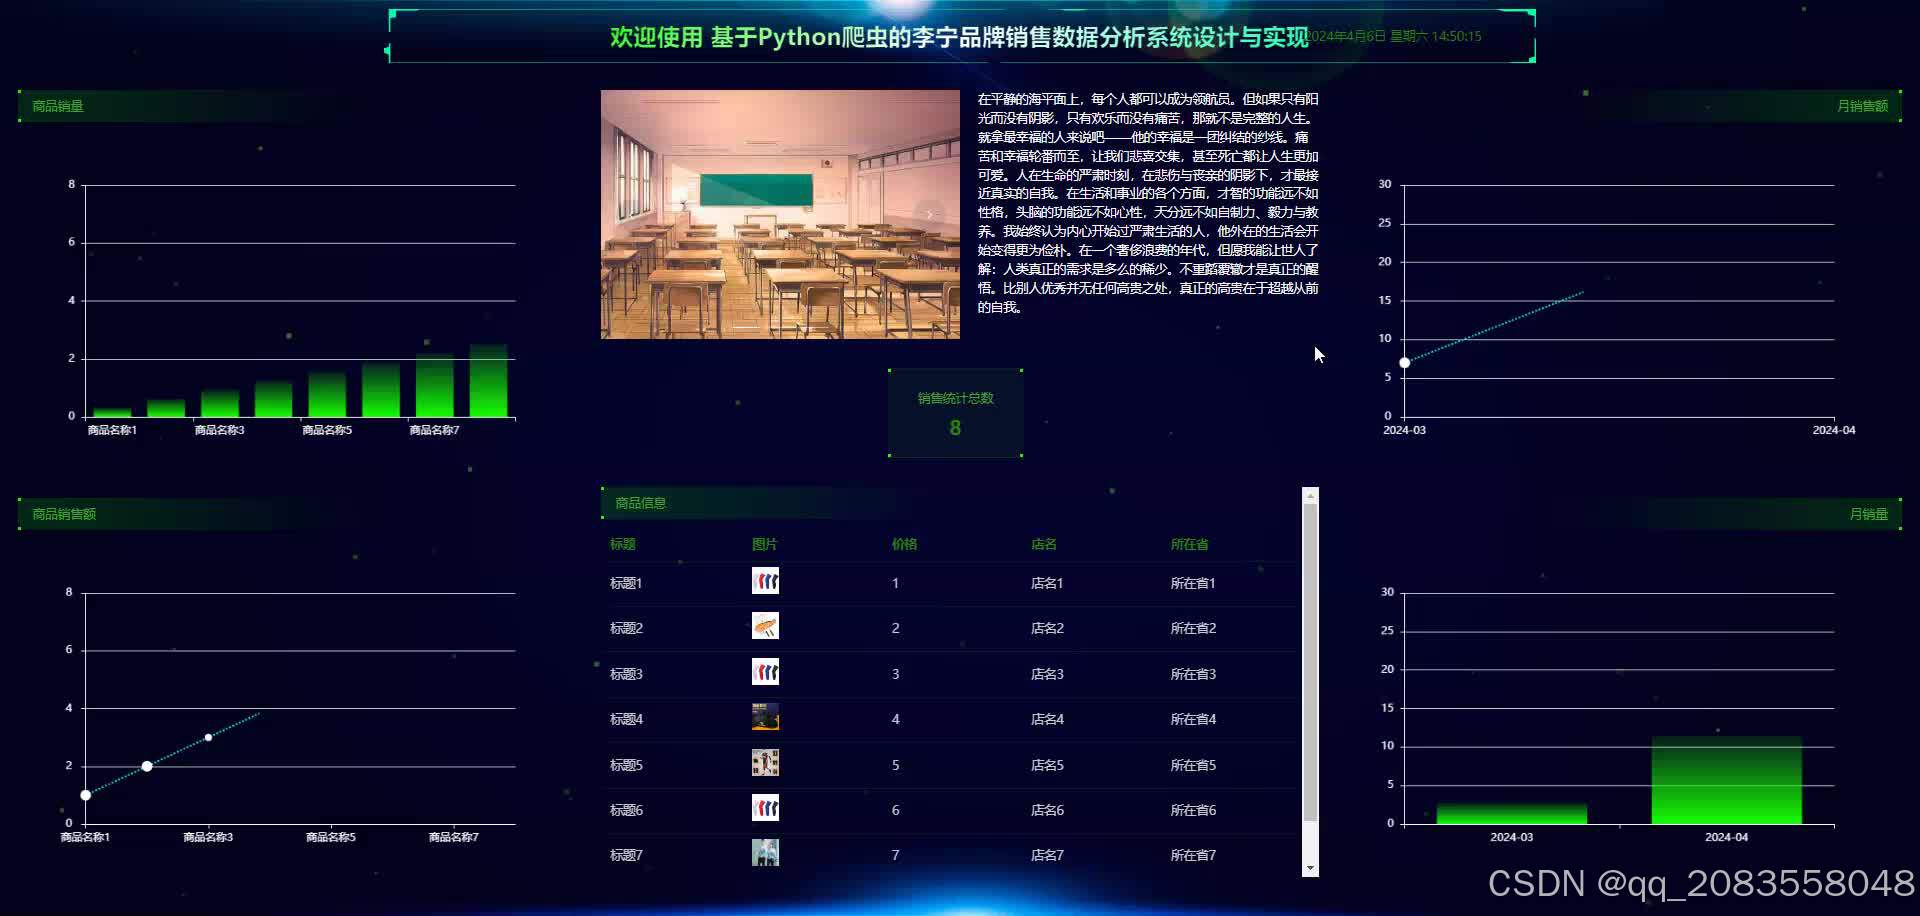Screen dimensions: 1920x916
Task: Click the 图片 column header
Action: (x=764, y=544)
